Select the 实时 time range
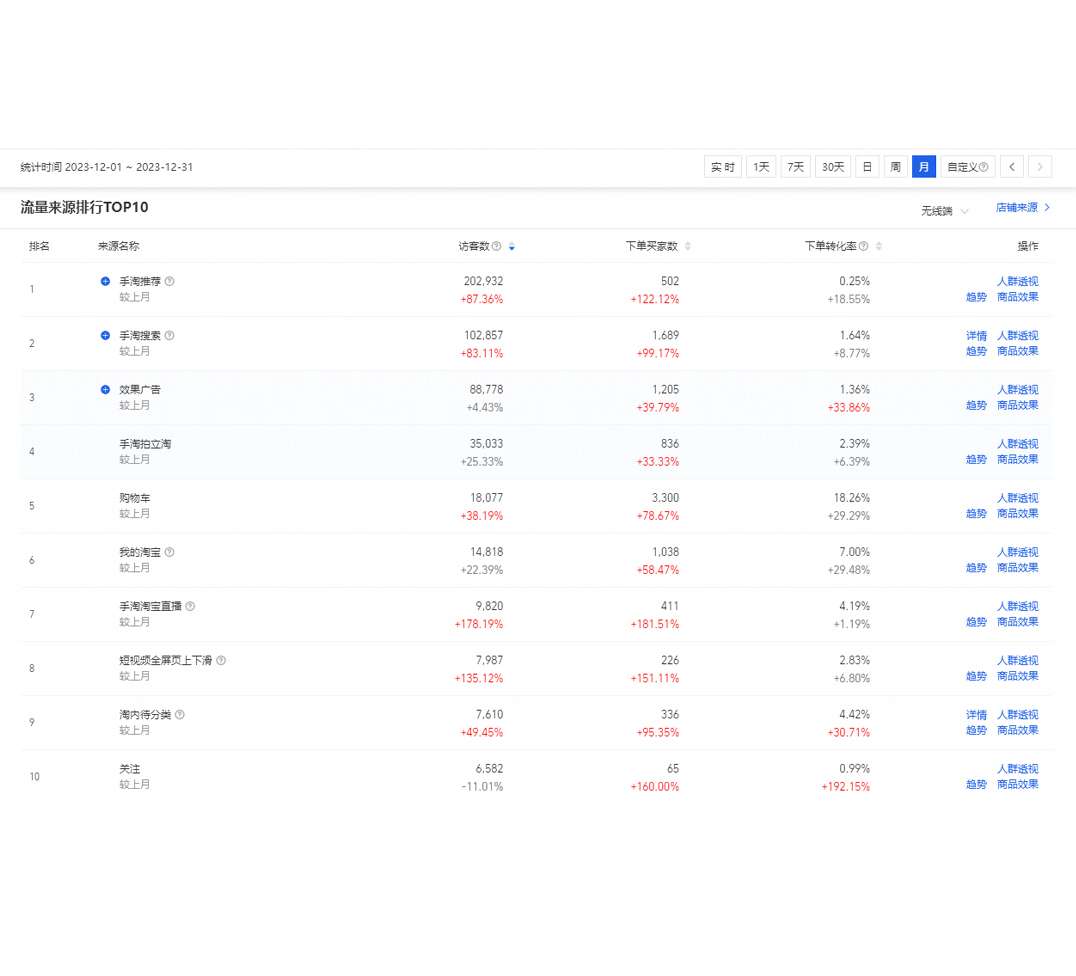 [723, 167]
